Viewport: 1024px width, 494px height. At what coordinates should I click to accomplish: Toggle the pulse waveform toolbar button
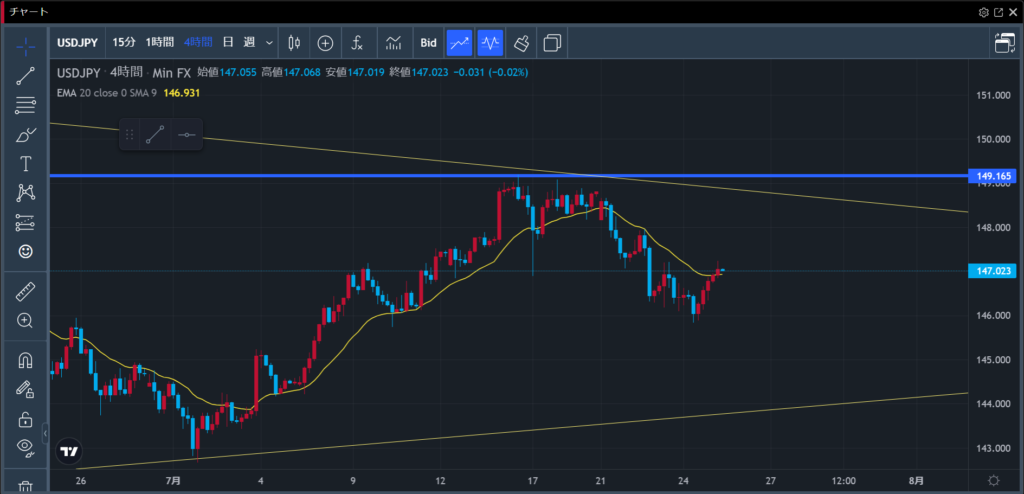(490, 43)
